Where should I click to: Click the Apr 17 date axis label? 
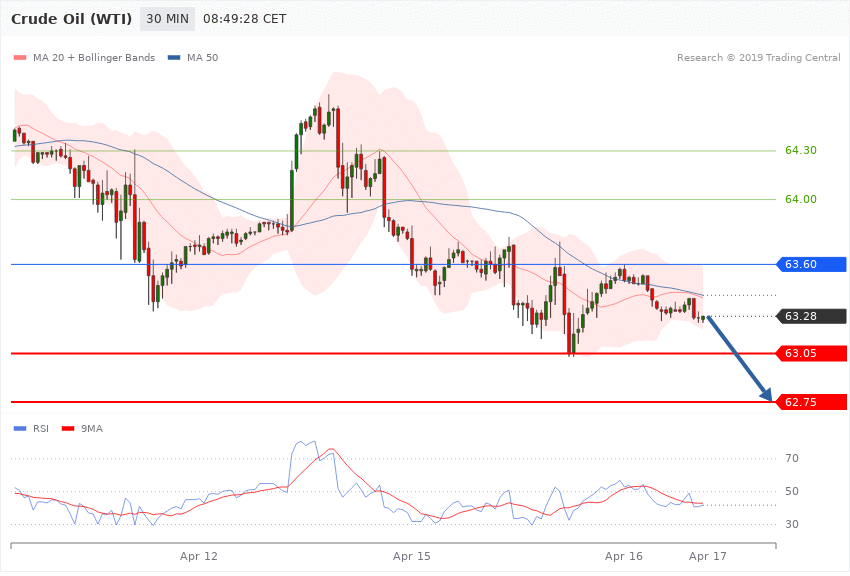707,556
